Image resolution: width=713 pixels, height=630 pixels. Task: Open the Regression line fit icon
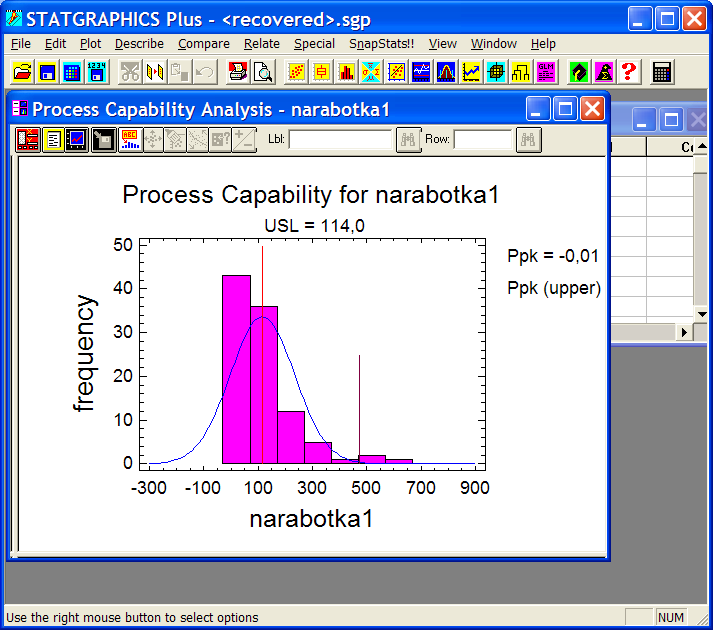click(396, 72)
